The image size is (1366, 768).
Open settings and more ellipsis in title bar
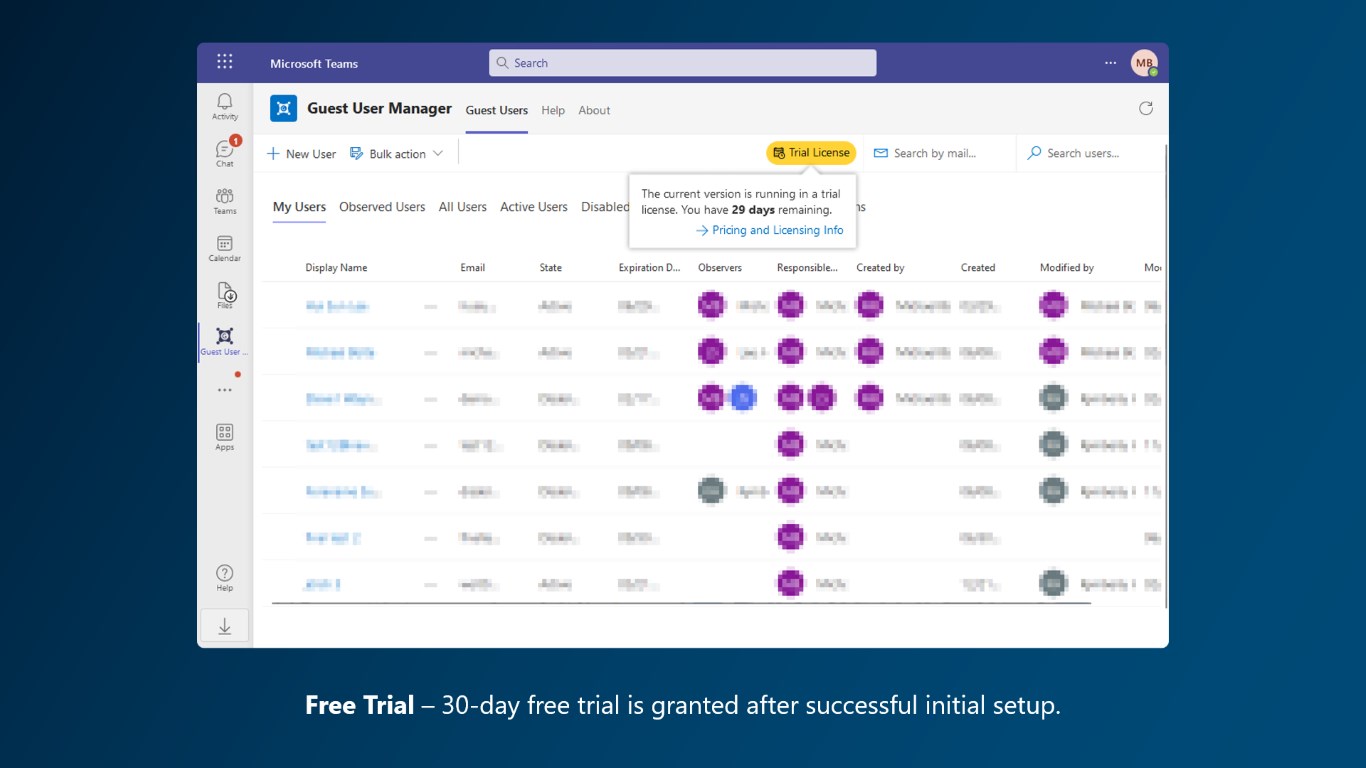[x=1110, y=62]
